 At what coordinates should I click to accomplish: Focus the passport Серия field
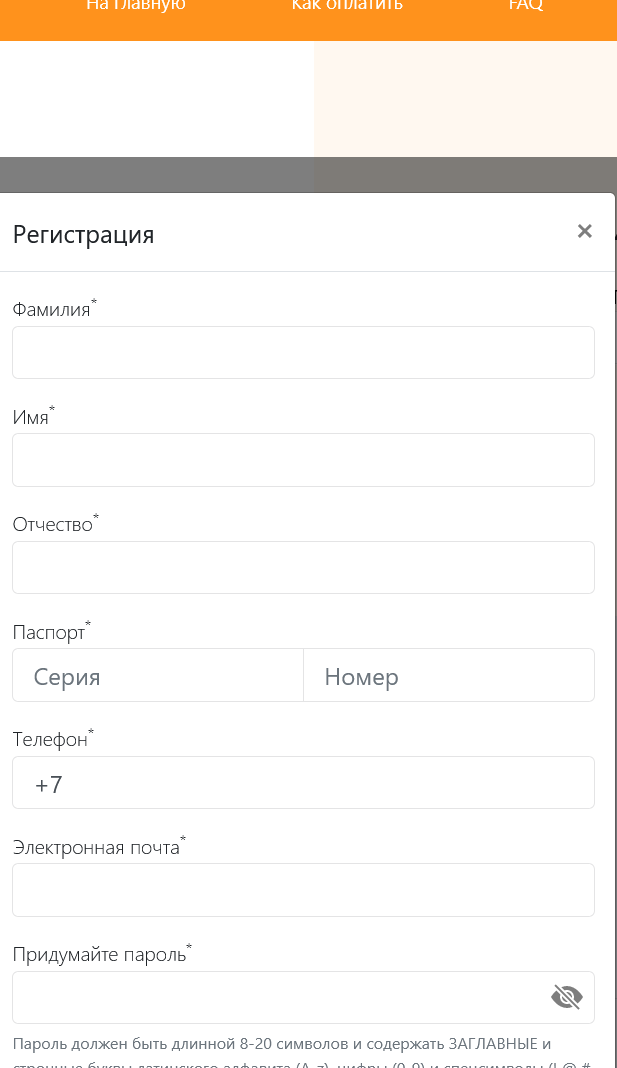(158, 675)
